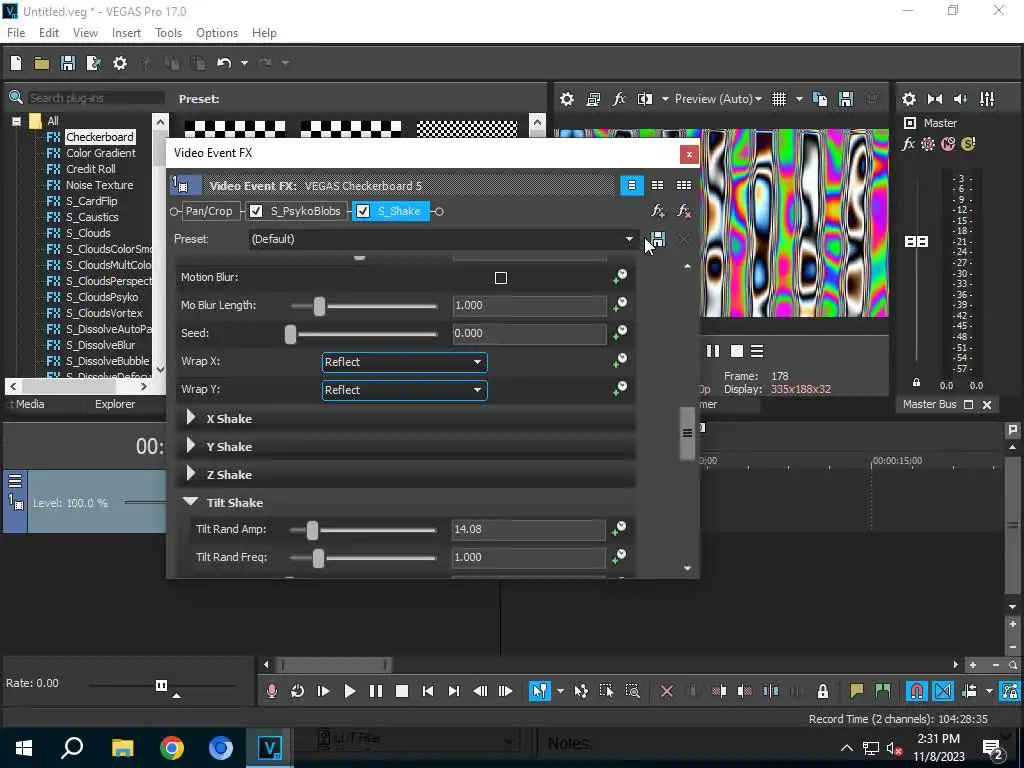Open Wrap Y Reflect dropdown
This screenshot has width=1024, height=768.
(404, 390)
